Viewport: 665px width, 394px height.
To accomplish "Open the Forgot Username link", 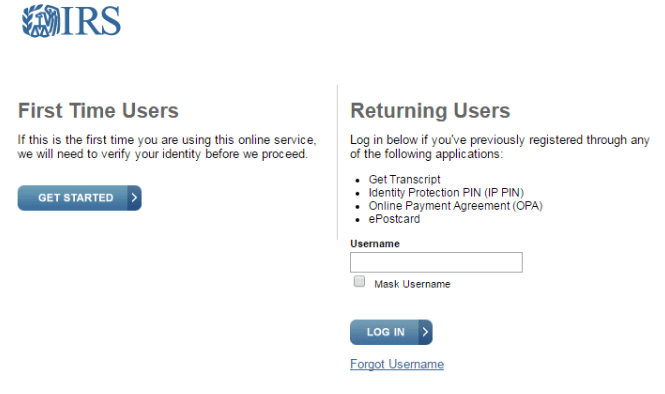I will click(397, 364).
